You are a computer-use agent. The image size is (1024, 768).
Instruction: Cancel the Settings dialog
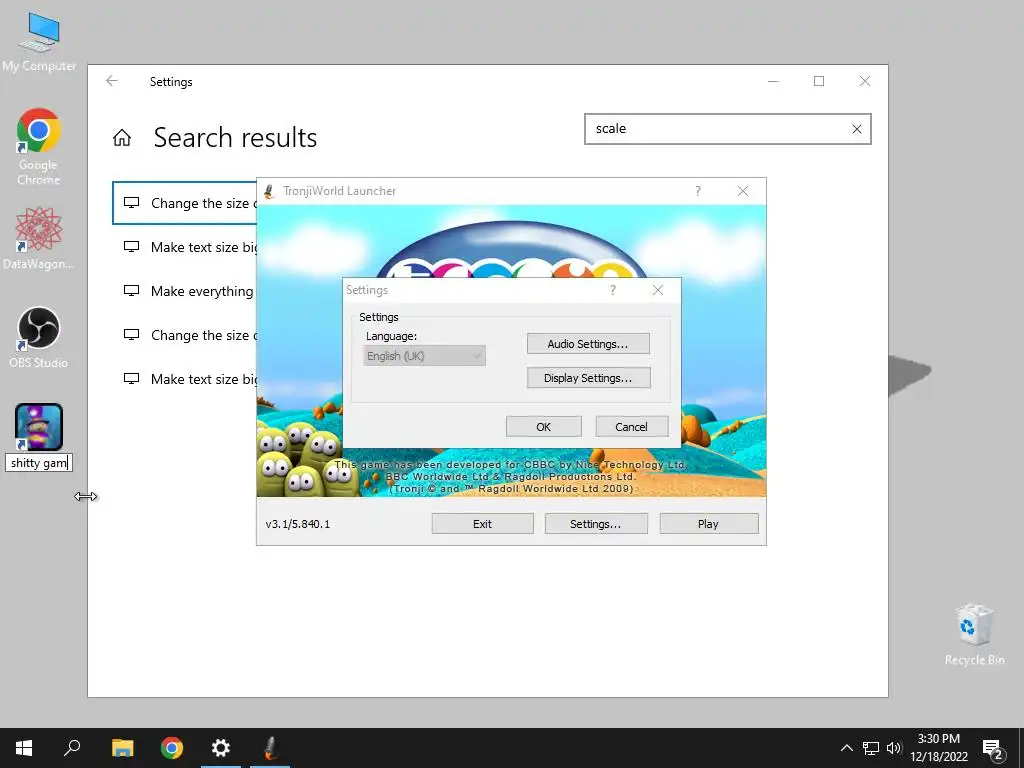[632, 426]
